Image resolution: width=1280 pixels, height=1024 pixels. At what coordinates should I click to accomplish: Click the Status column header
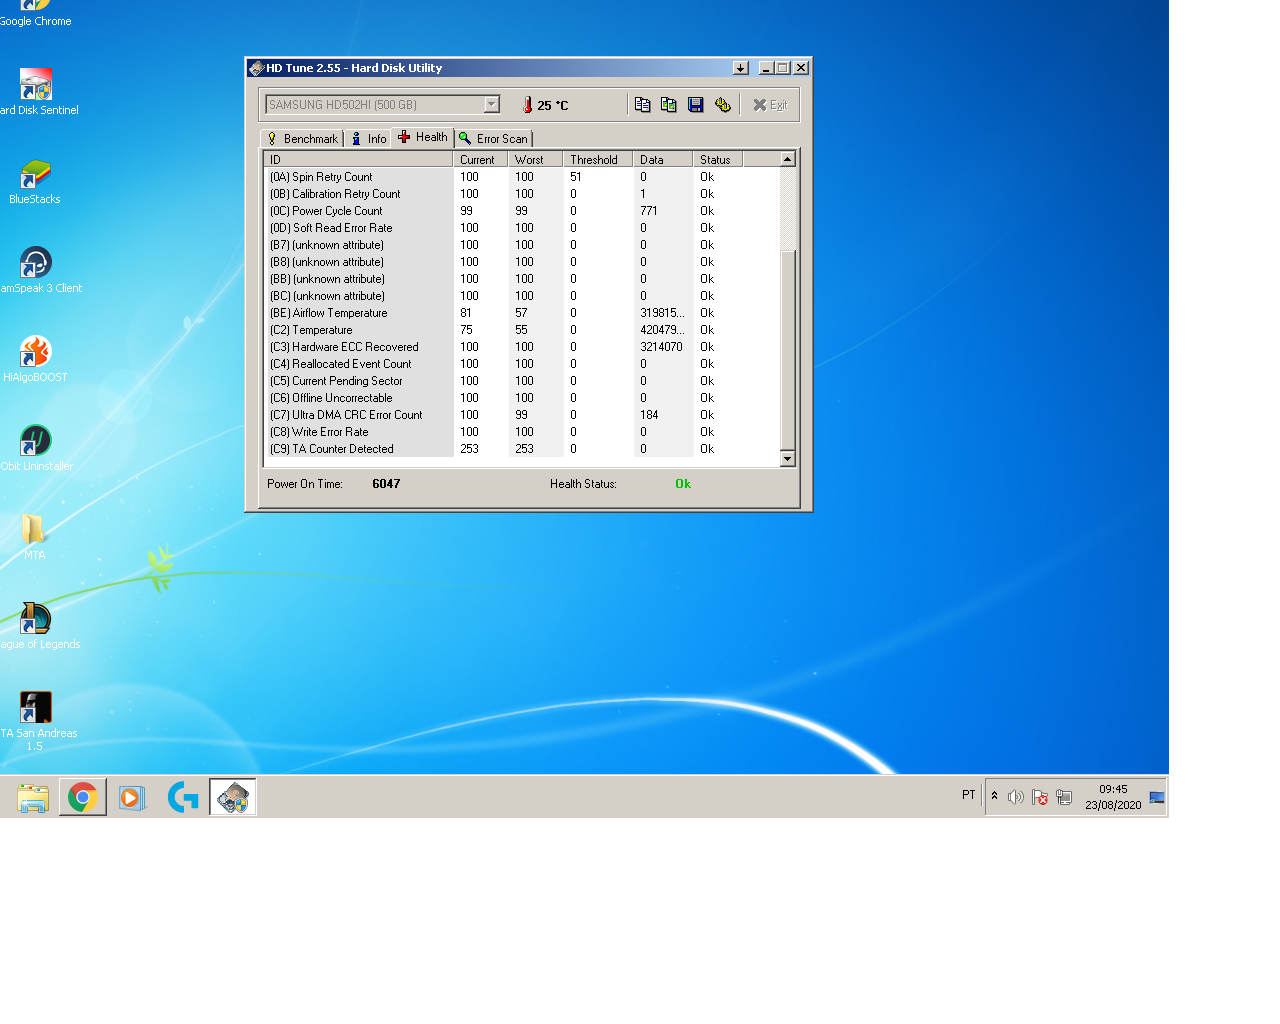(x=717, y=160)
